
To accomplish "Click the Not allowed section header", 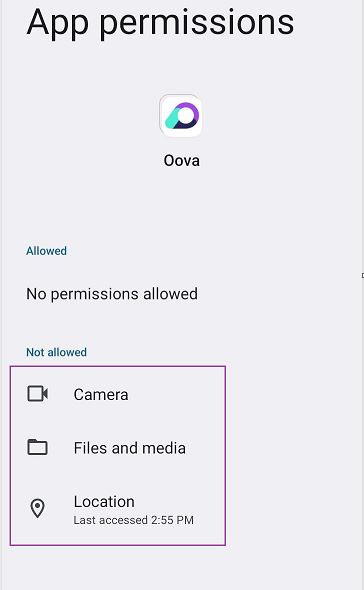I will click(56, 352).
